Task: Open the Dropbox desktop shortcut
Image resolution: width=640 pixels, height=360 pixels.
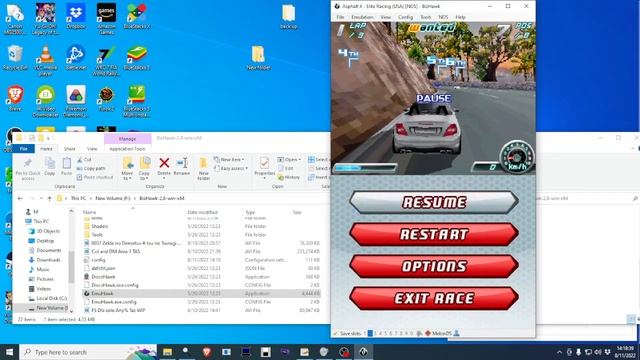Action: [x=76, y=17]
